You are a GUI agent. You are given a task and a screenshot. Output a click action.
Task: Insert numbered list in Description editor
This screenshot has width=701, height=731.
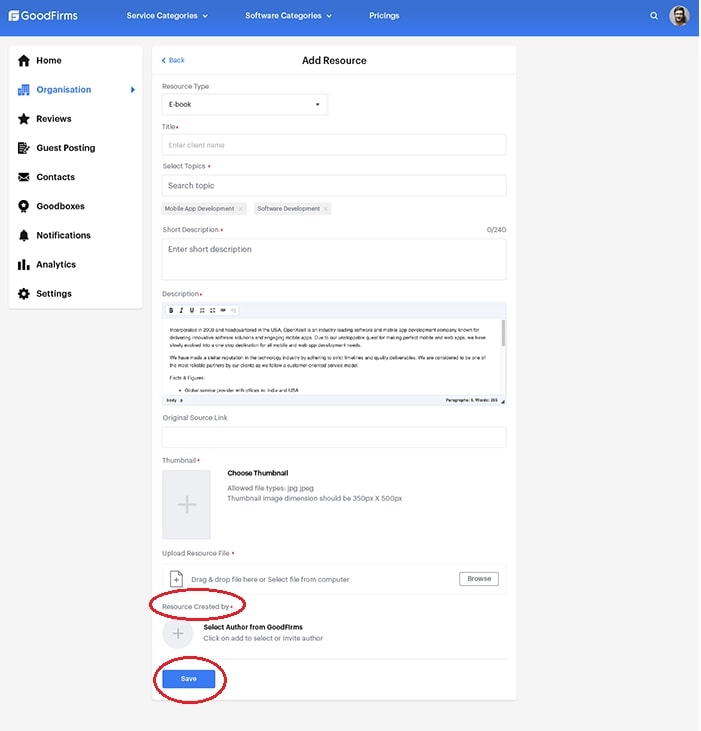[202, 310]
